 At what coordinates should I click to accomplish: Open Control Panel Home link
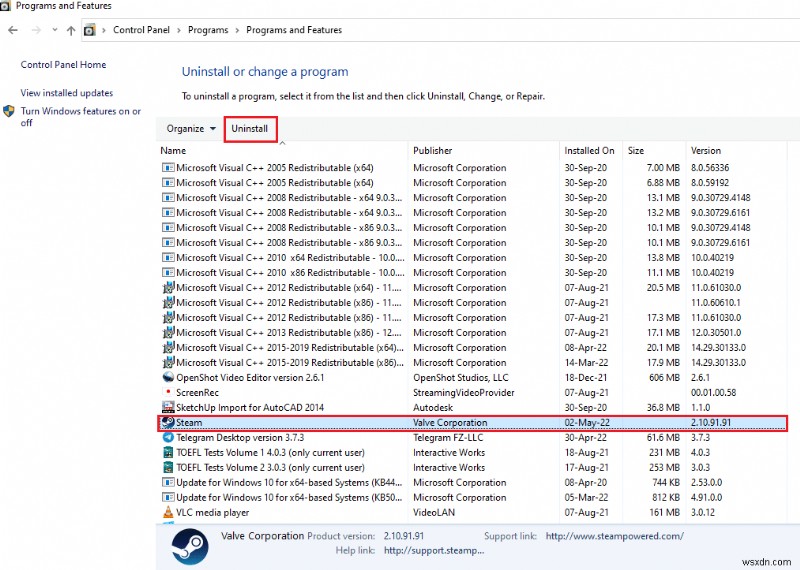click(63, 65)
